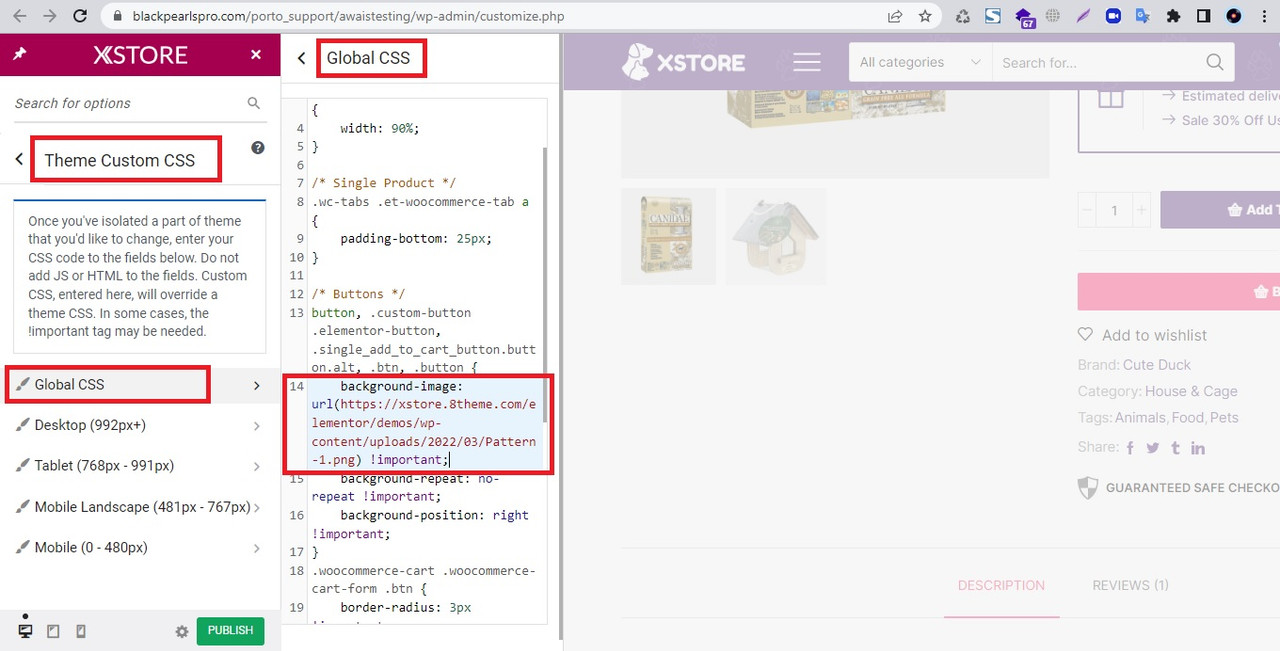Select the birdhouse product thumbnail
This screenshot has width=1280, height=651.
click(x=776, y=236)
